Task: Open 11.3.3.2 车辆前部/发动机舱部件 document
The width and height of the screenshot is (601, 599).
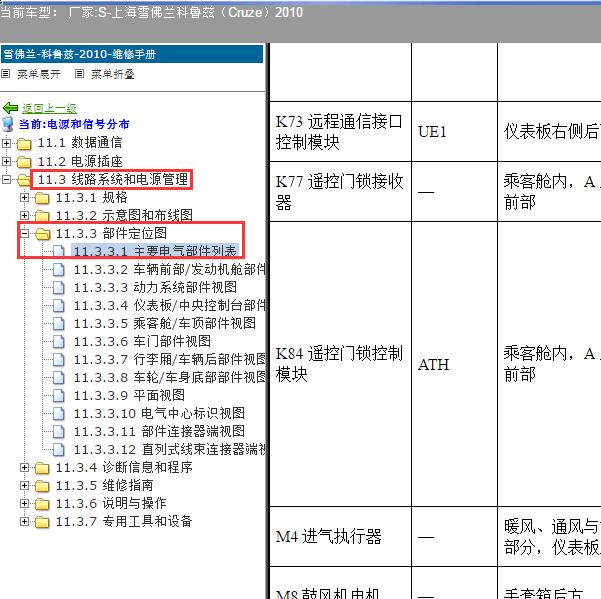Action: tap(169, 269)
